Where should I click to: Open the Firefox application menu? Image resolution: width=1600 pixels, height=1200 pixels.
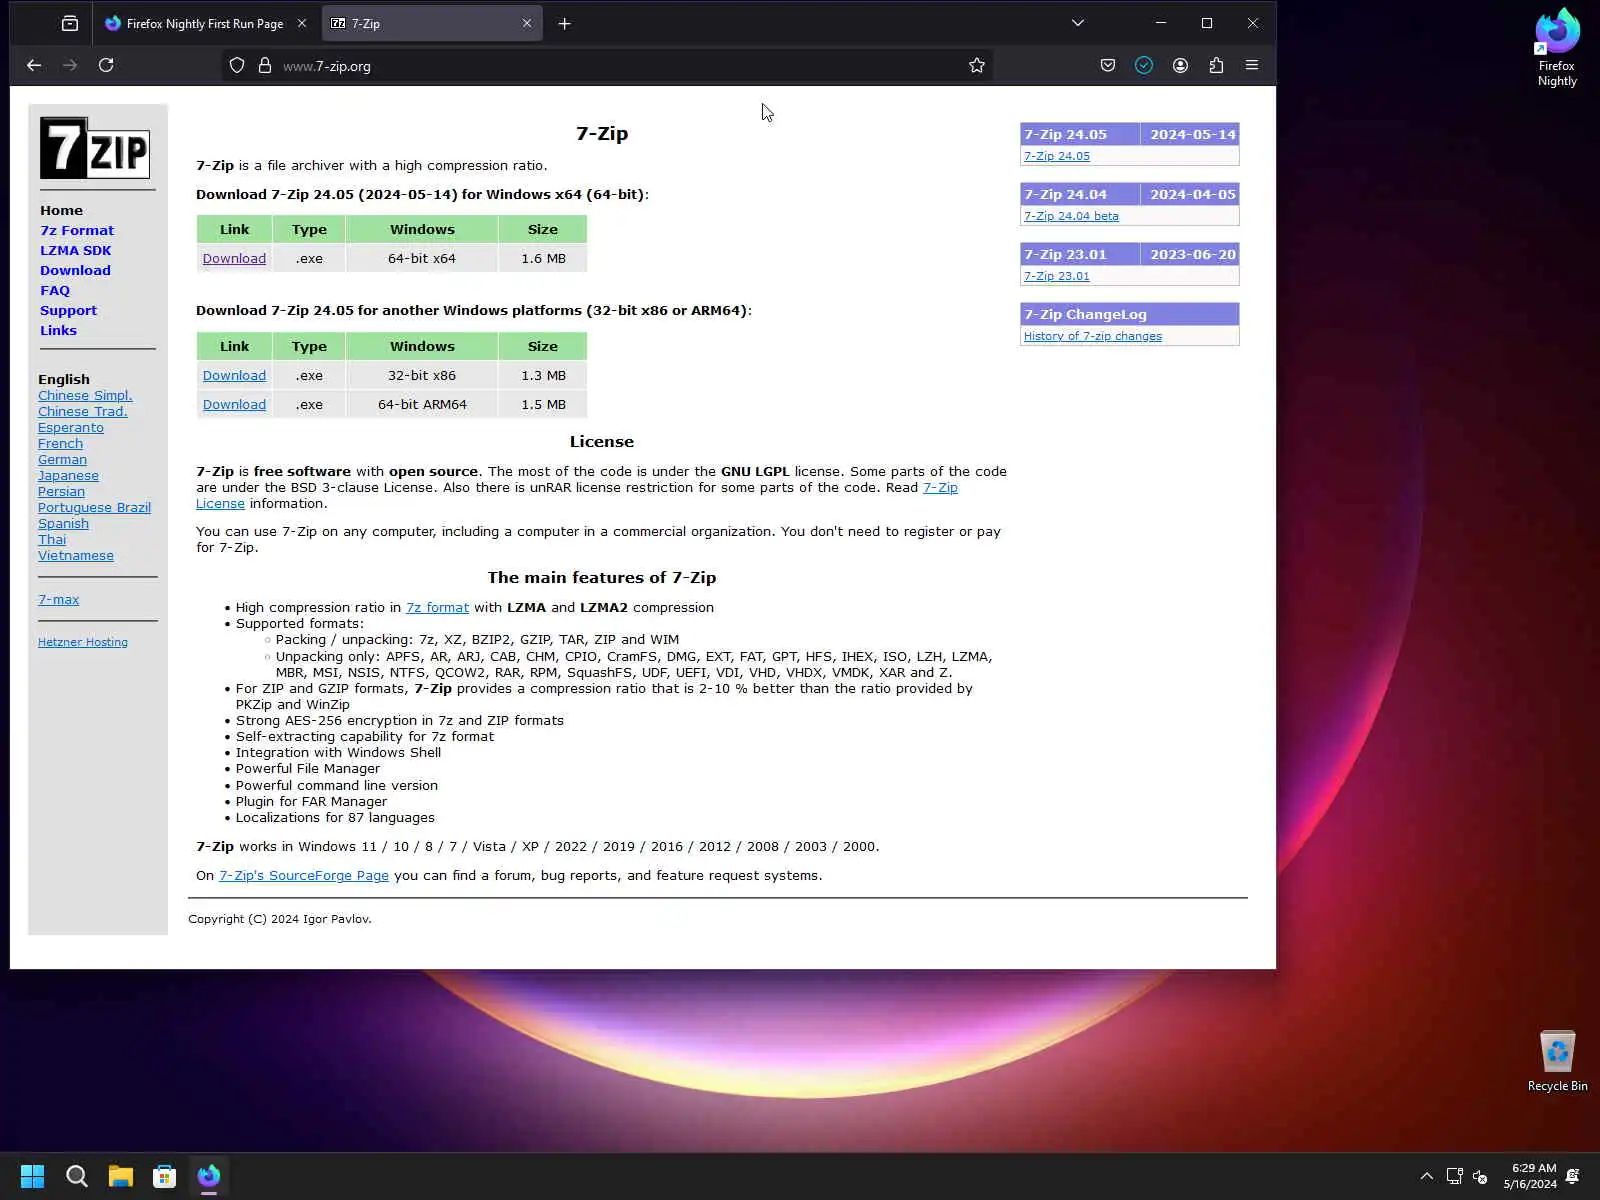pyautogui.click(x=1252, y=65)
